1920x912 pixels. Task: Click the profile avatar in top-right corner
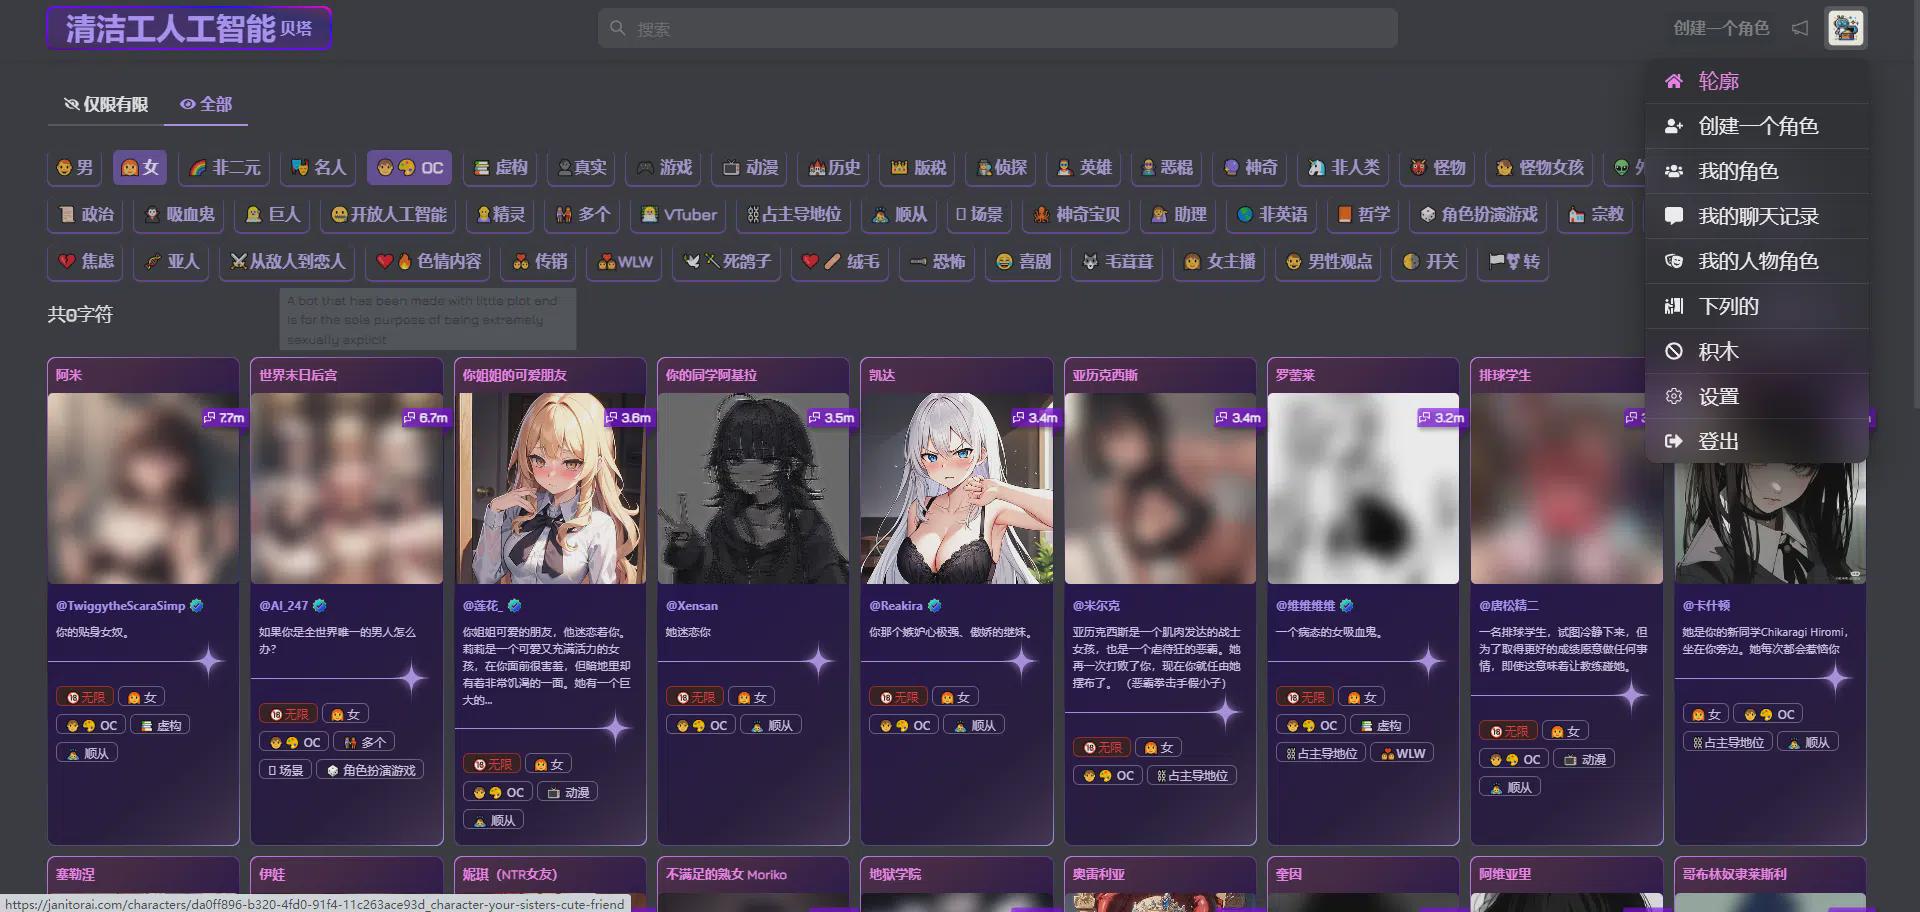click(x=1845, y=28)
